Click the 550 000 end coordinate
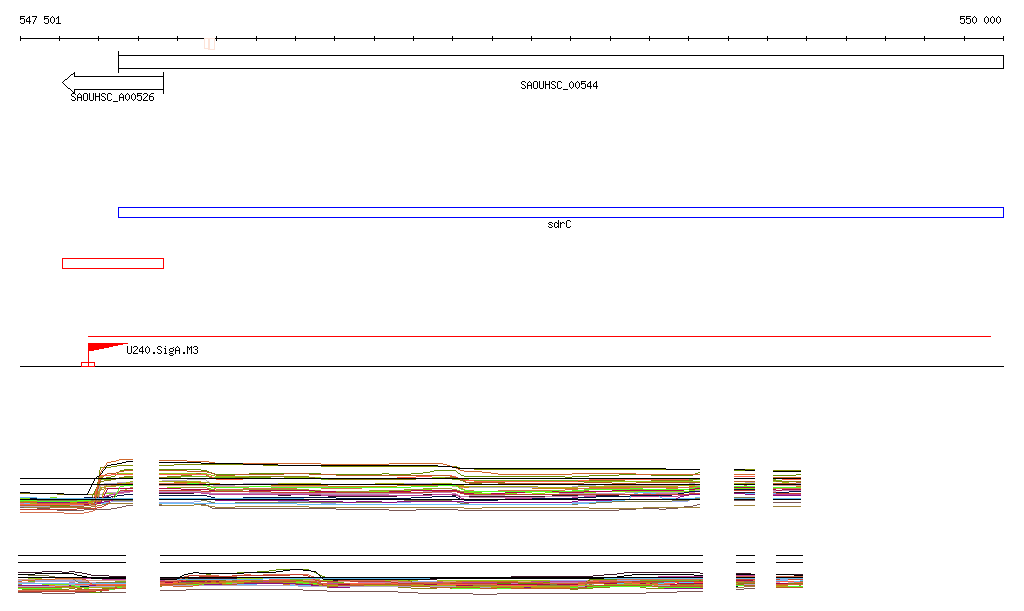The height and width of the screenshot is (611, 1024). click(980, 20)
